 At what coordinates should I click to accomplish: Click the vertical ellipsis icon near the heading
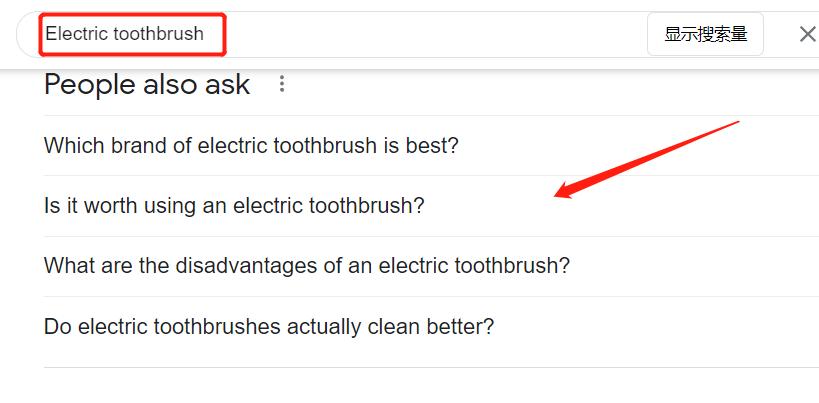282,85
